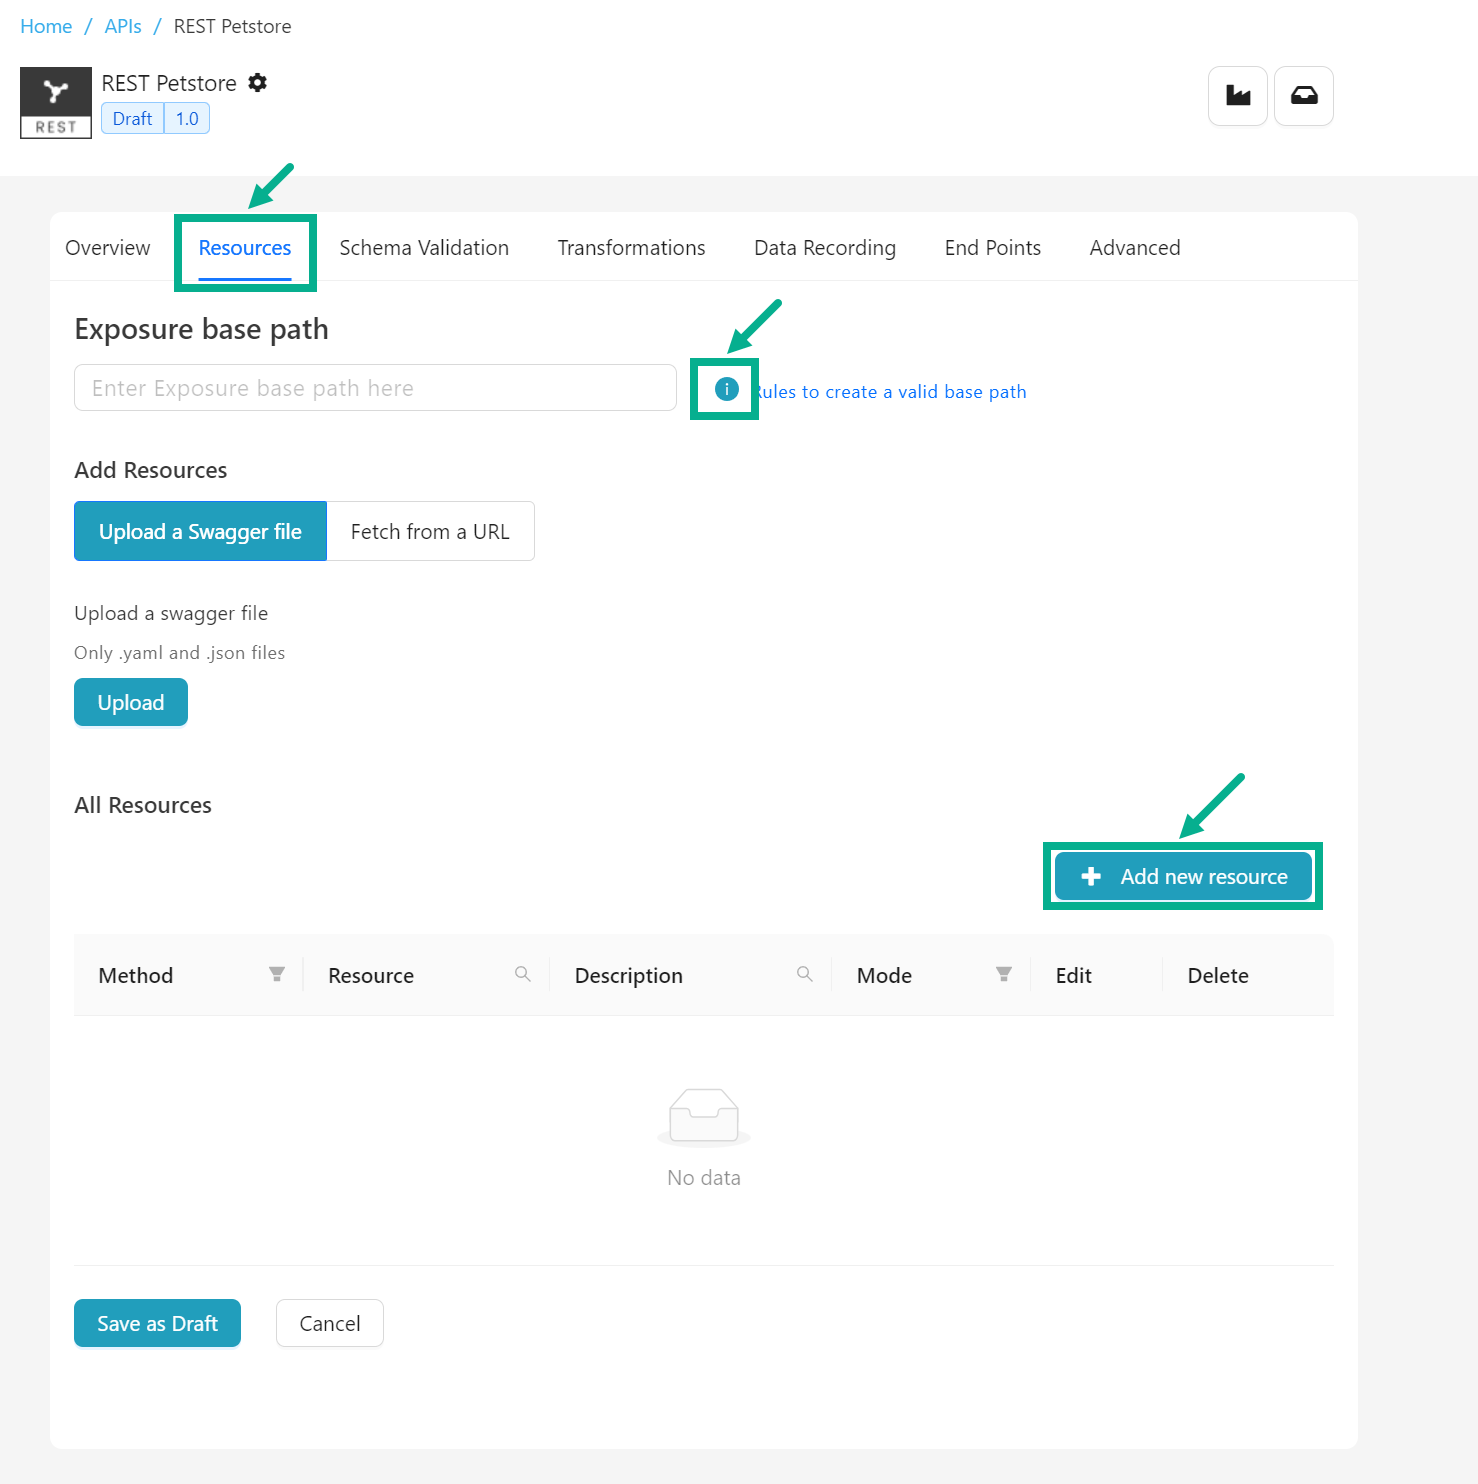Focus the Exposure base path input field
This screenshot has width=1478, height=1484.
tap(375, 388)
